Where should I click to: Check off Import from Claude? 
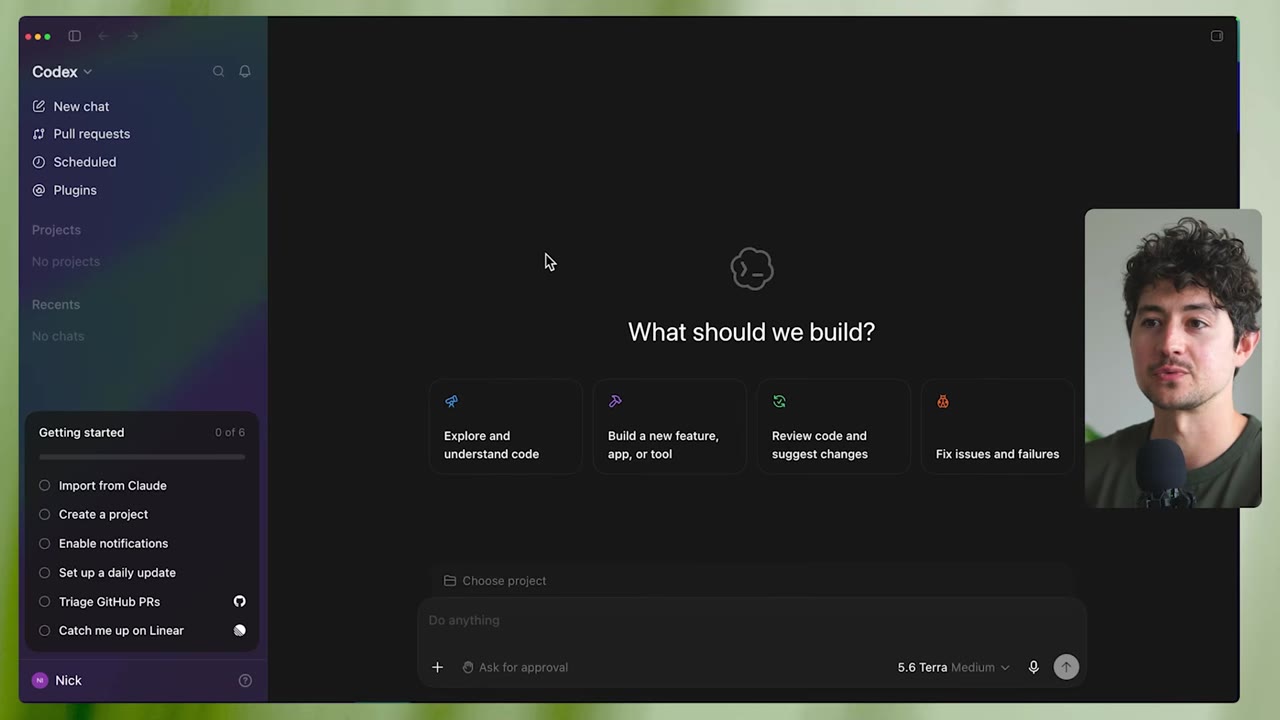coord(44,486)
